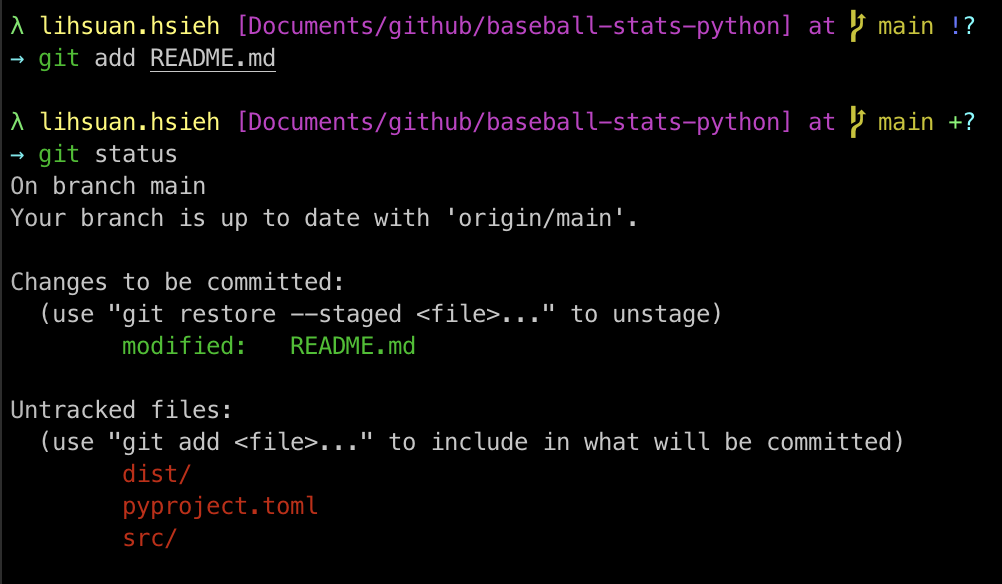Click the 'git status' command text
The height and width of the screenshot is (584, 1002).
107,155
